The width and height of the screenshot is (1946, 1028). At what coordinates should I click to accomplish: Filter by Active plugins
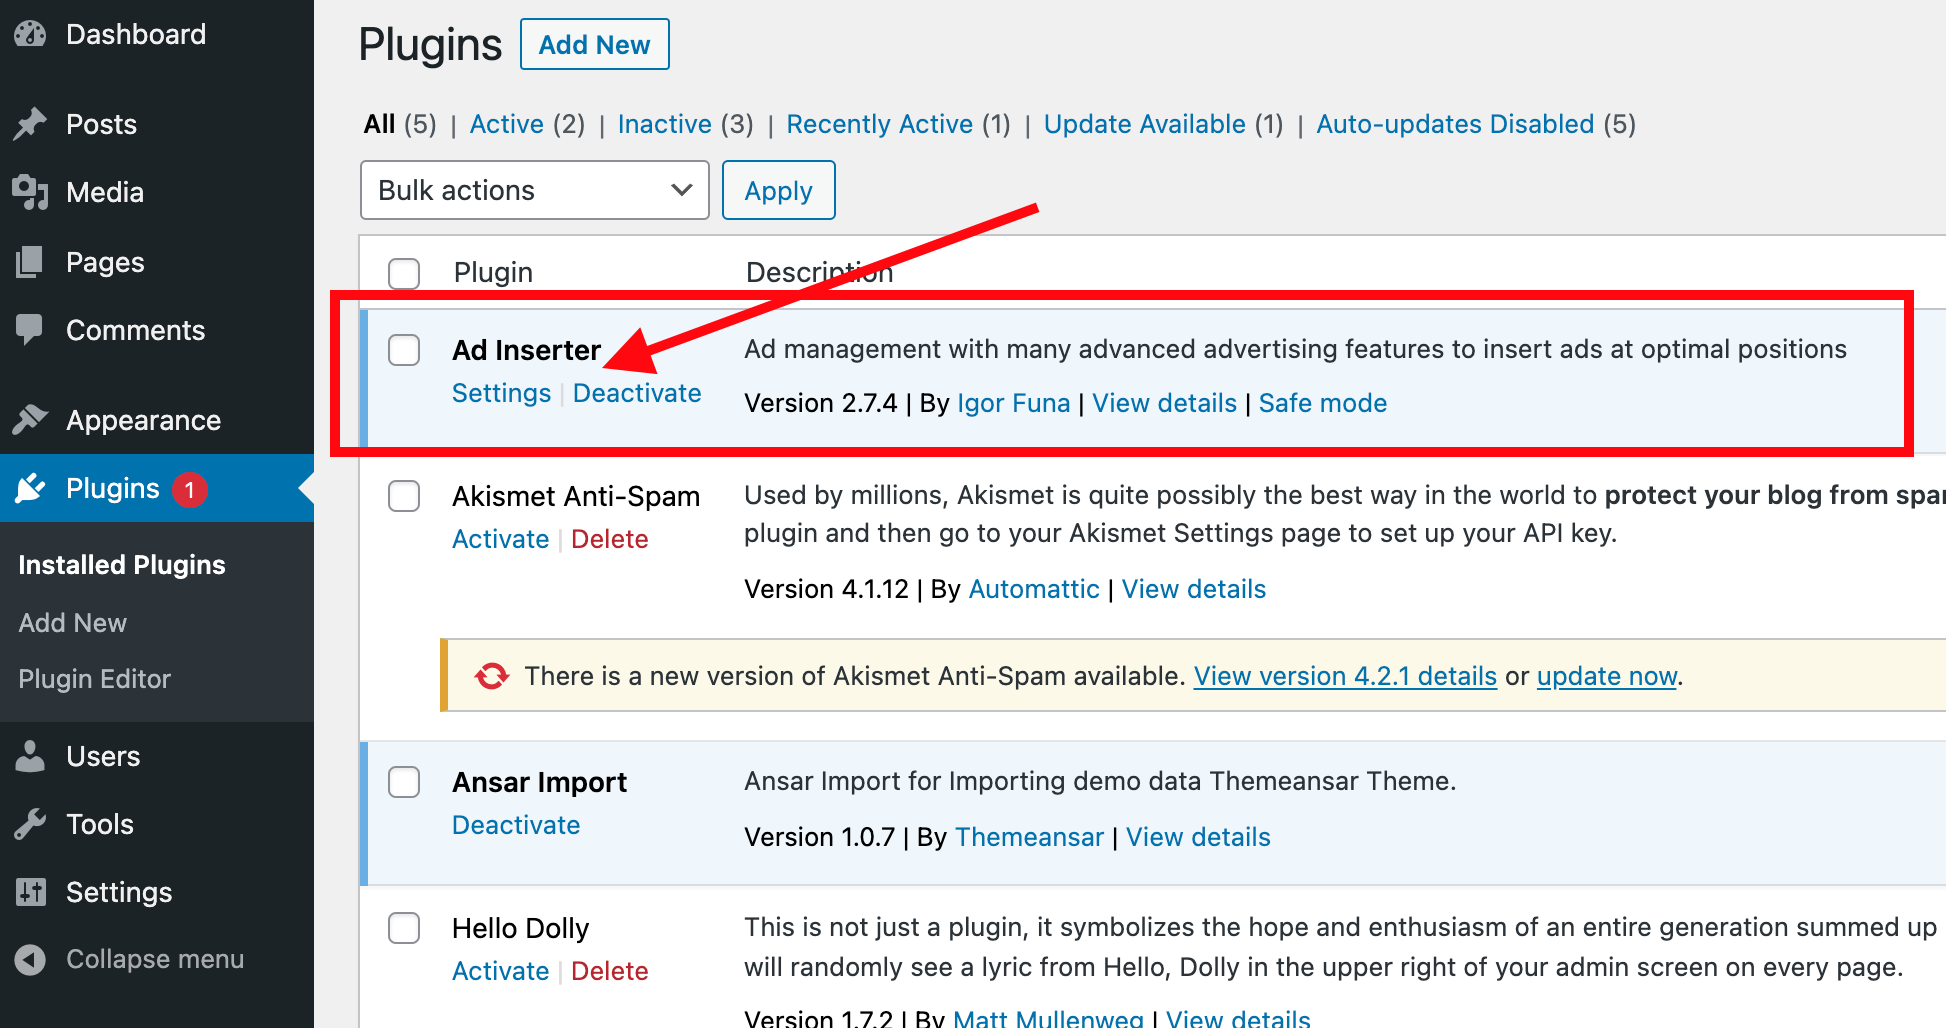[527, 124]
